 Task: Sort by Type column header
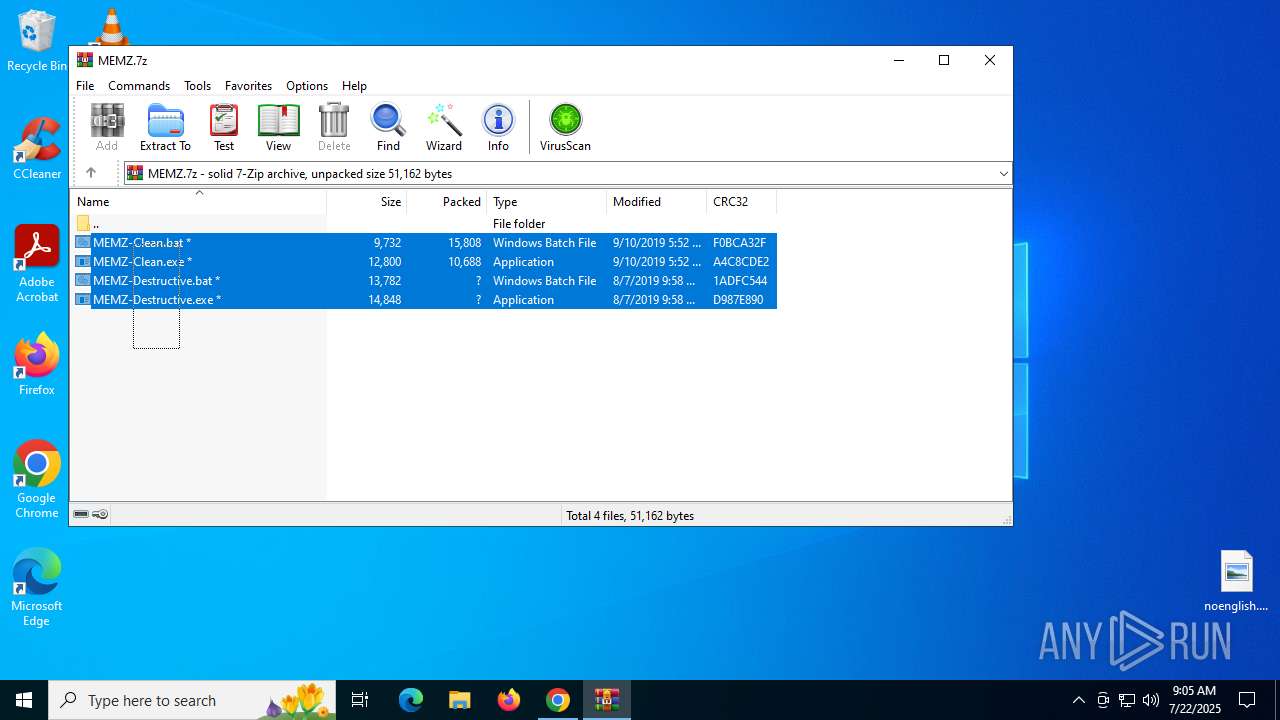[x=547, y=202]
